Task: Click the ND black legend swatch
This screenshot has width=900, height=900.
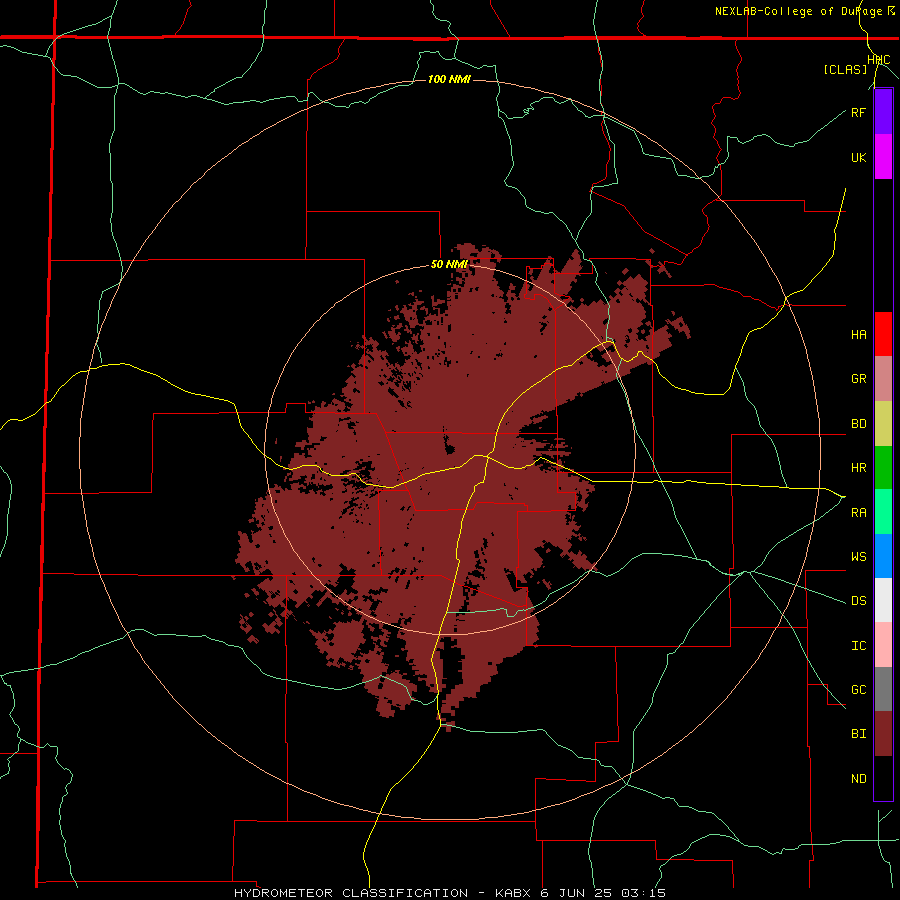Action: click(883, 778)
